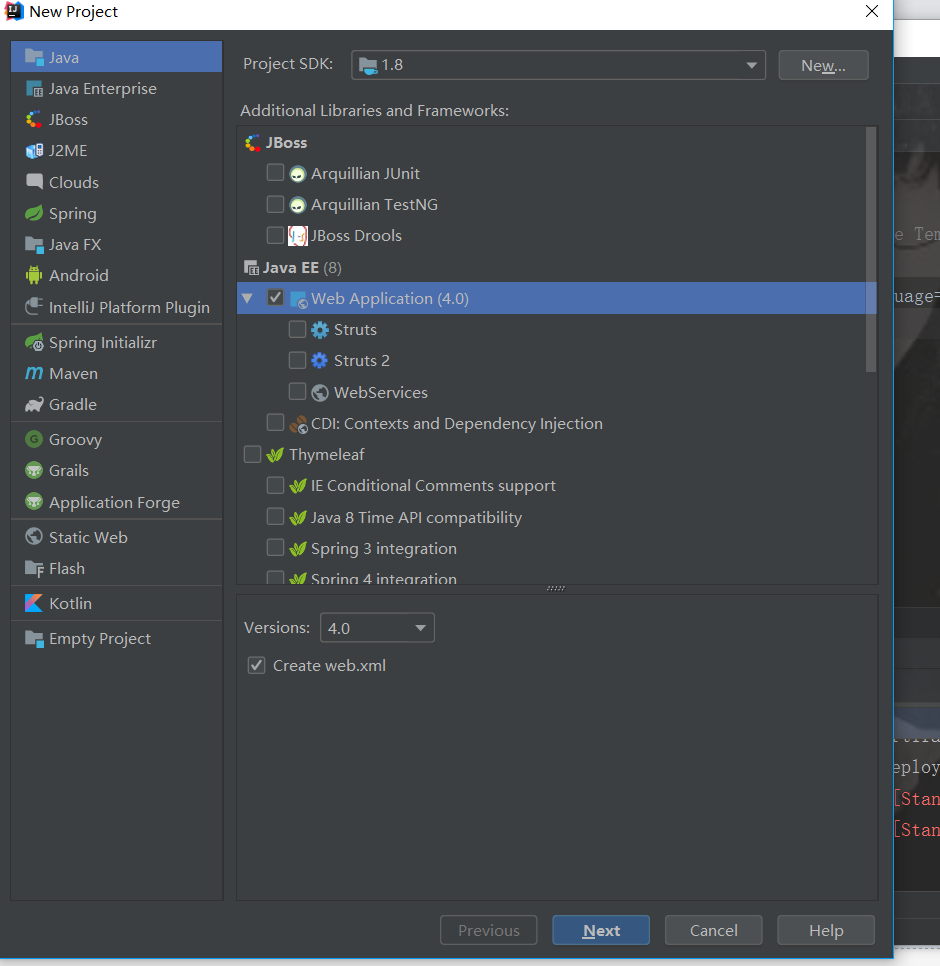Enable the Arquillian JUnit checkbox
This screenshot has height=966, width=940.
275,172
